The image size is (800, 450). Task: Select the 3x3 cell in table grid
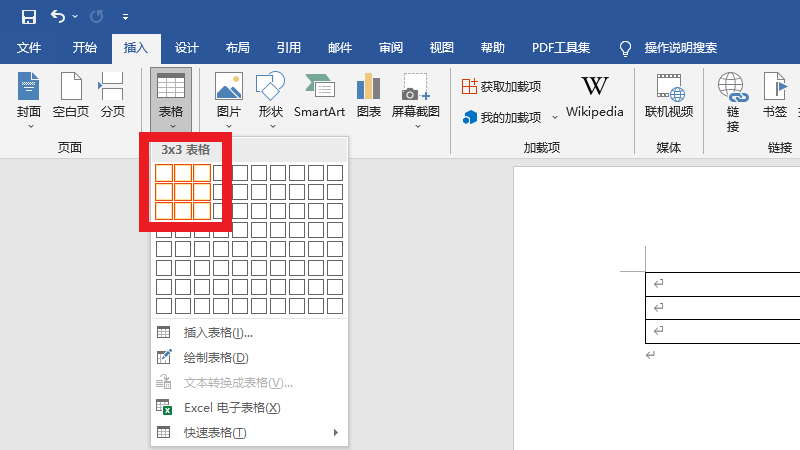pos(202,210)
